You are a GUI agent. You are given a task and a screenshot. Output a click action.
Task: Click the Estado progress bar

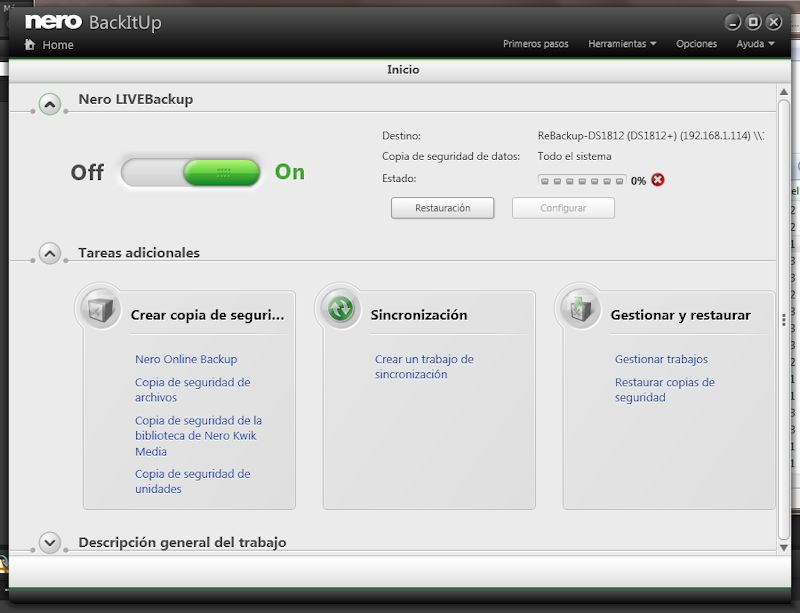582,181
